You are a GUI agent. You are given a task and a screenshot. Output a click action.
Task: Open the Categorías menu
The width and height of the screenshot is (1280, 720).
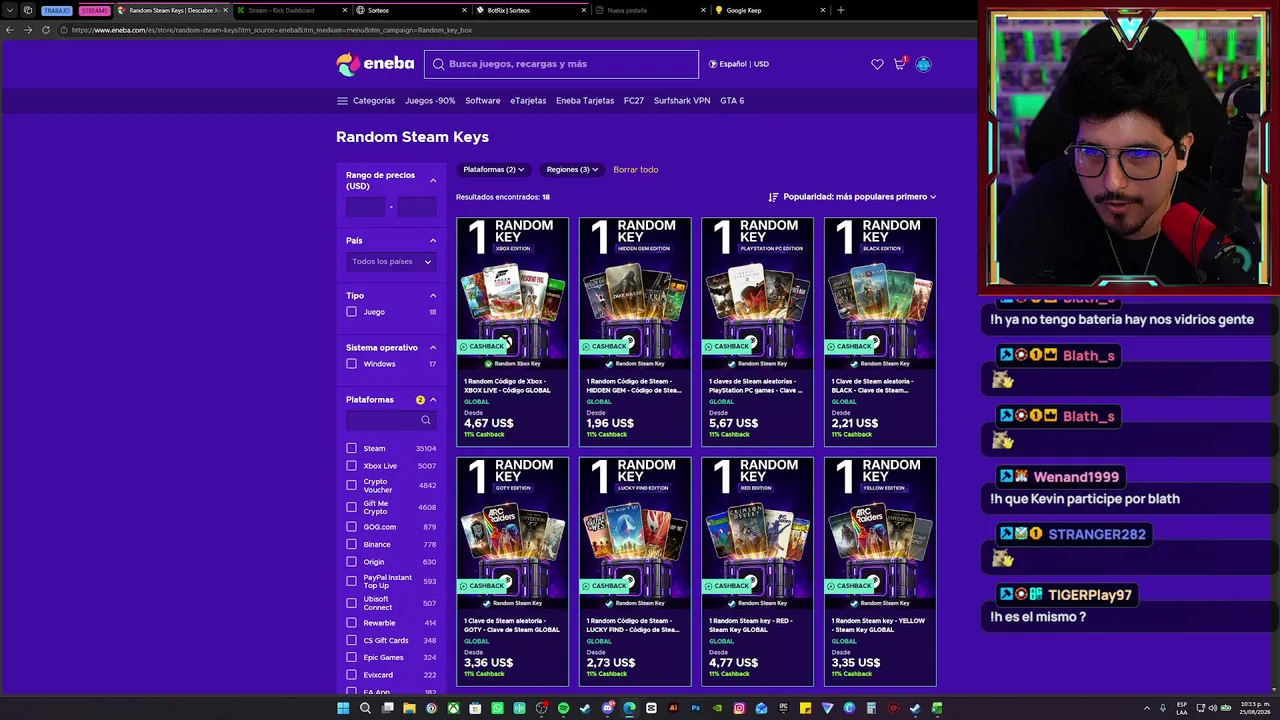click(x=366, y=101)
